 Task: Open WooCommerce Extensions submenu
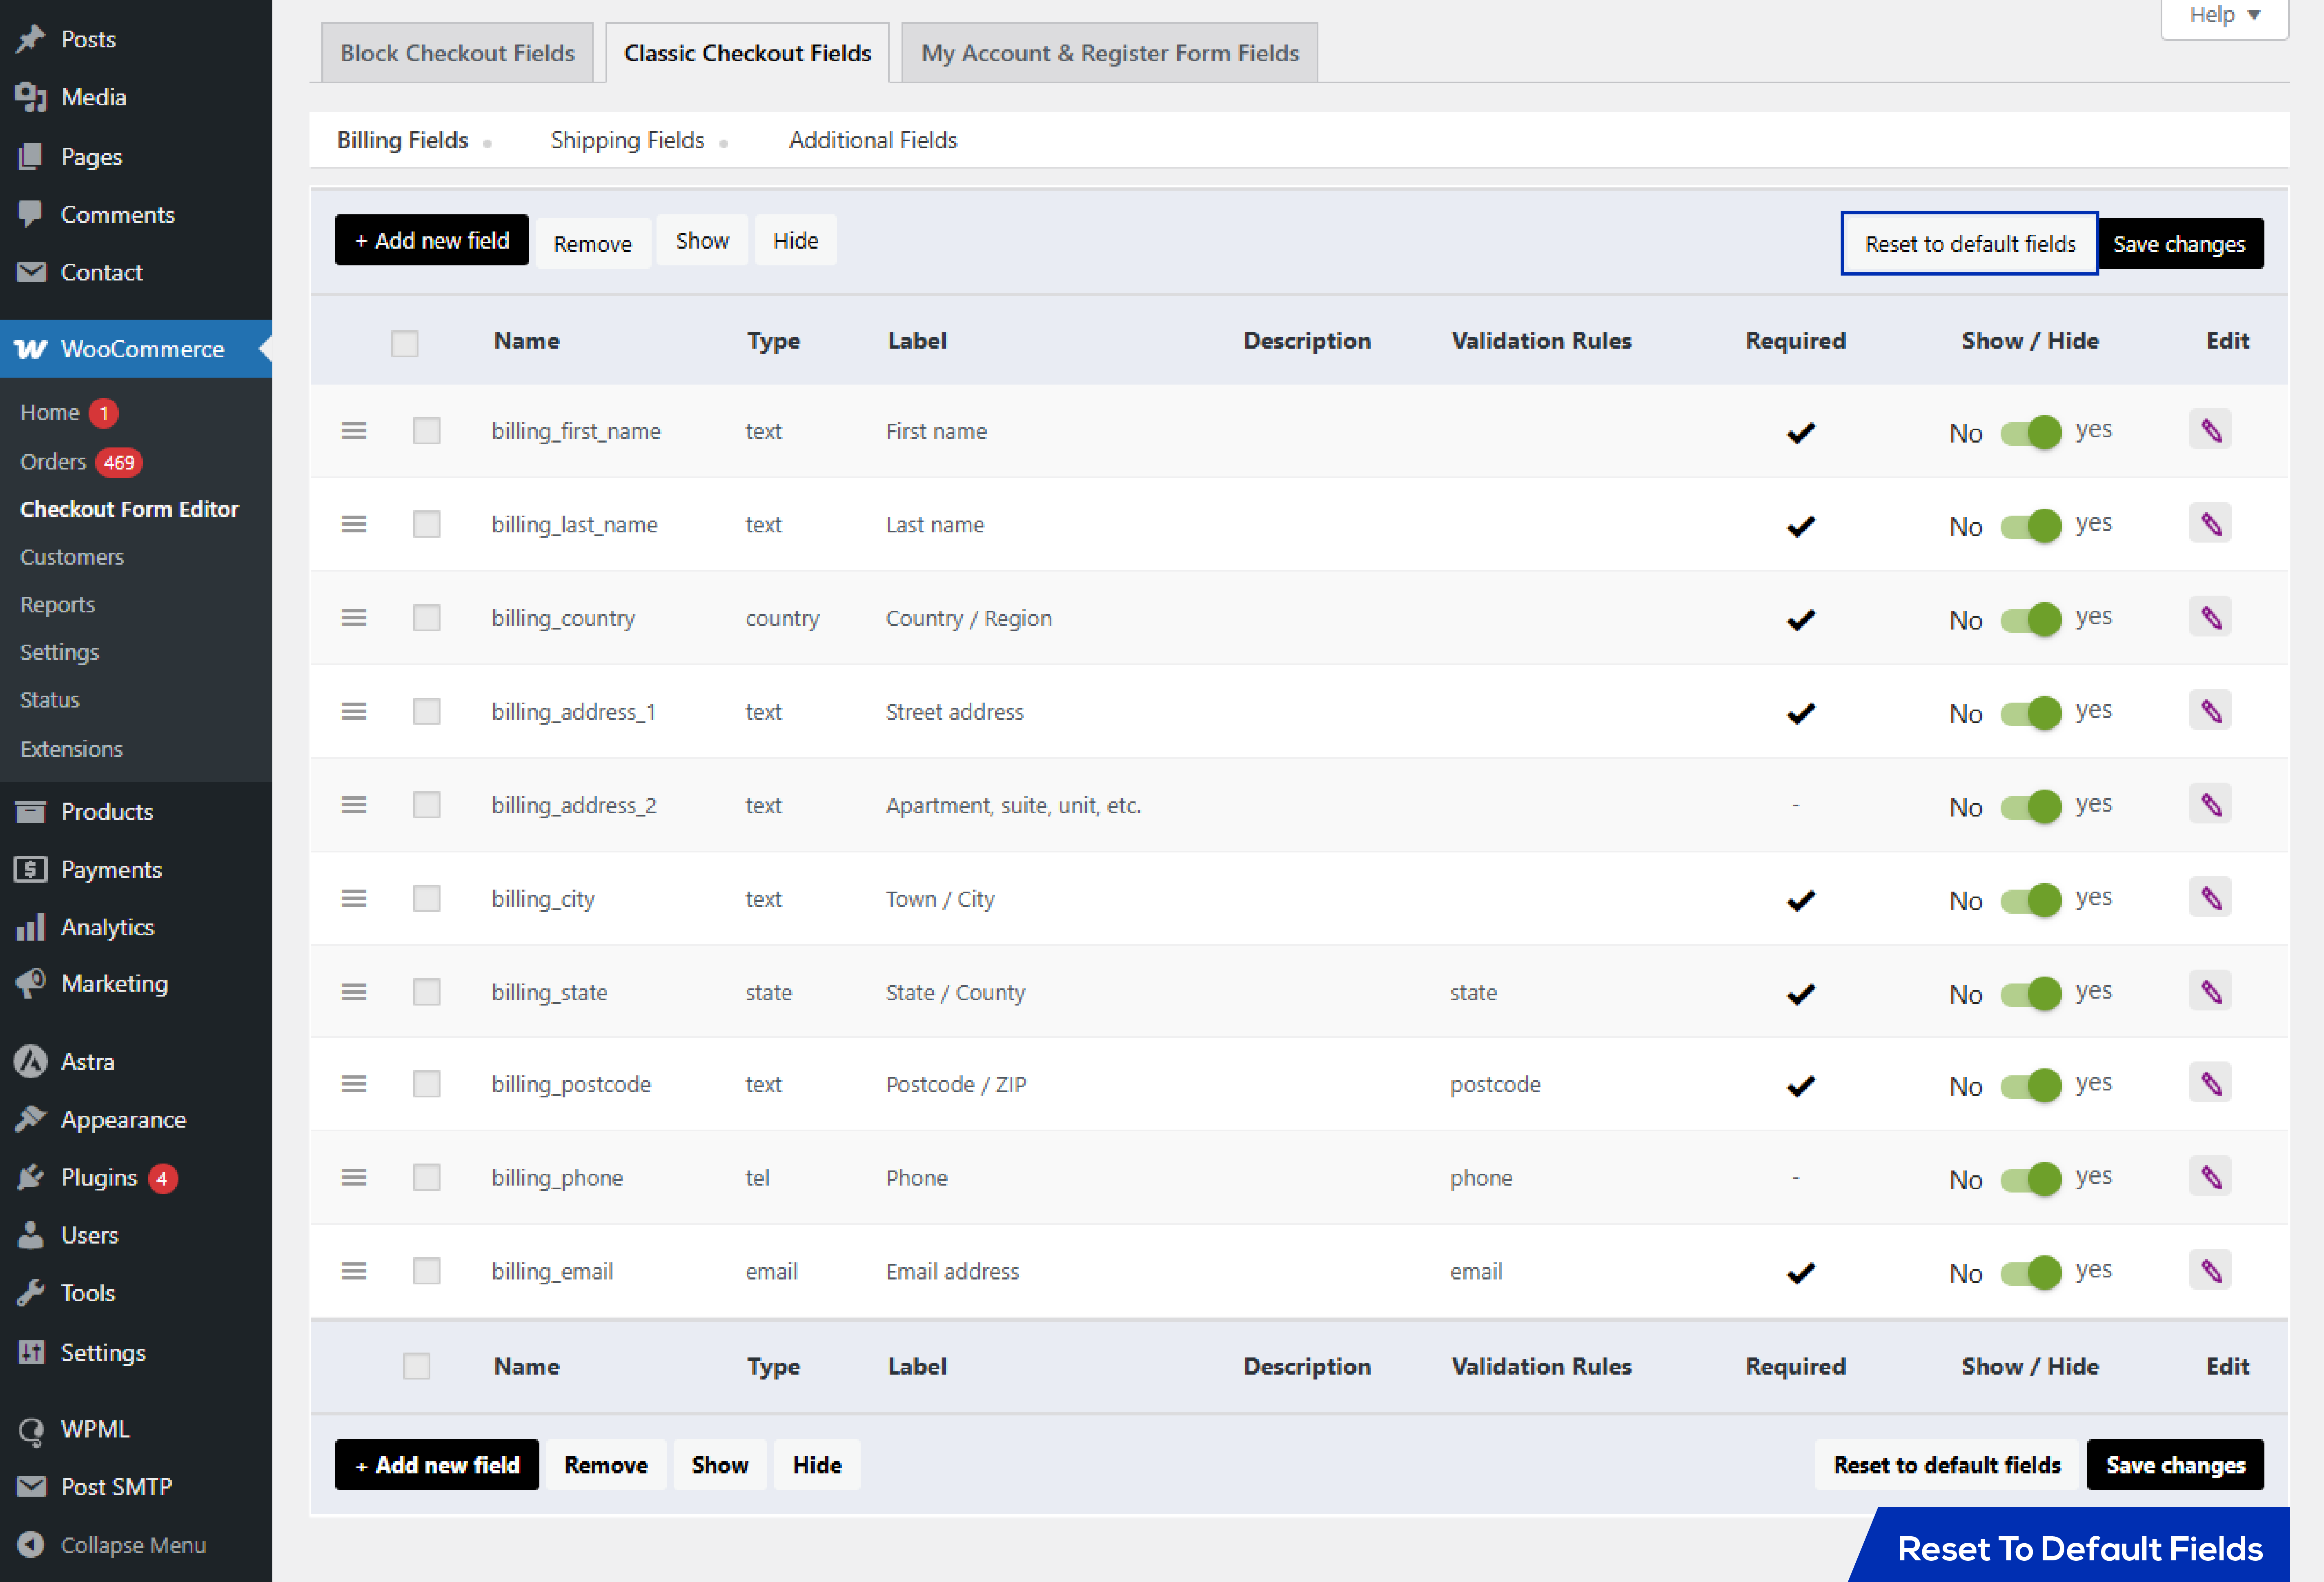click(x=71, y=749)
